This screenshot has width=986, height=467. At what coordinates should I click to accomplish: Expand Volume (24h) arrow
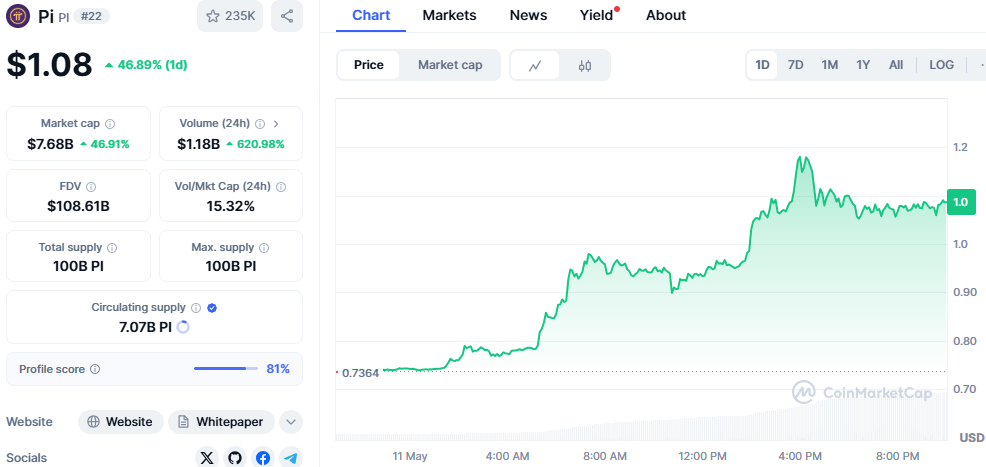click(x=276, y=124)
